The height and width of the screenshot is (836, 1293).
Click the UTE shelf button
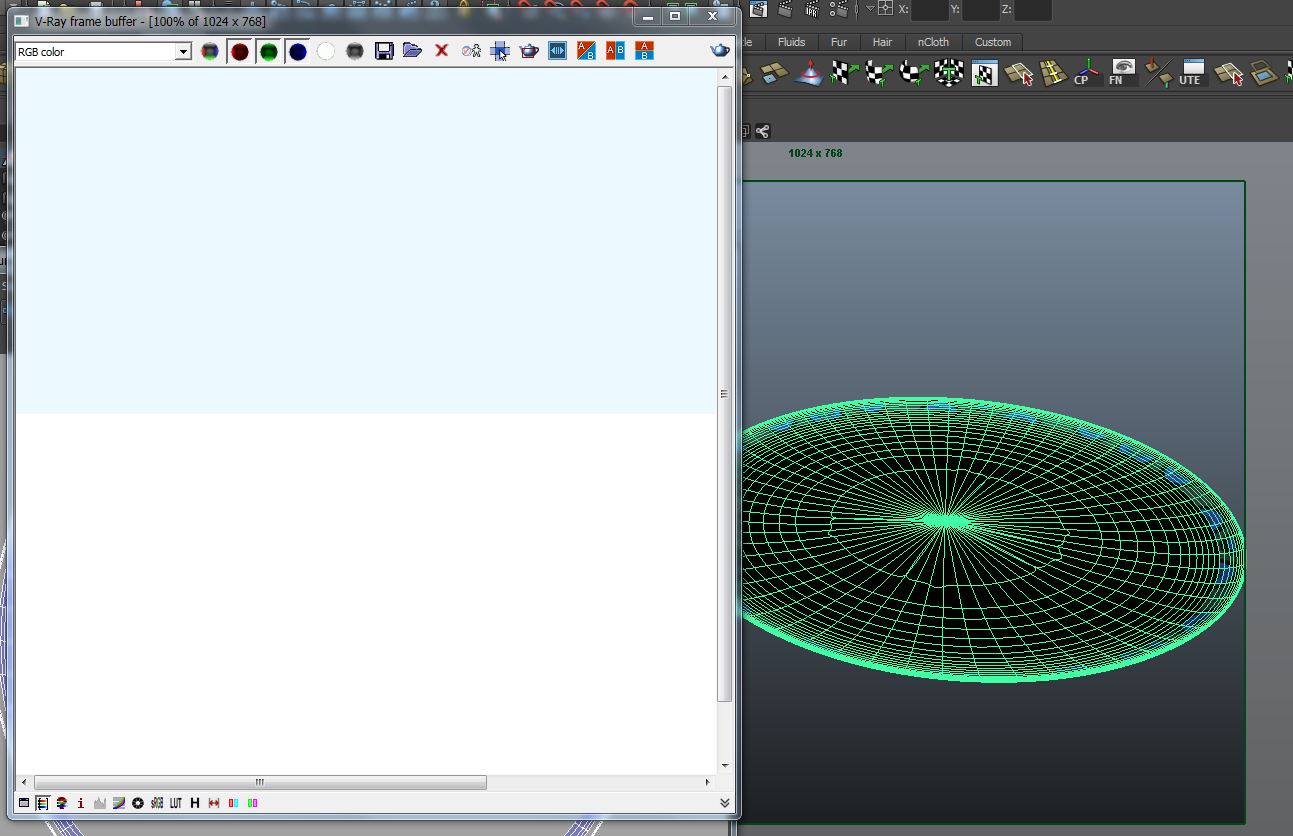1190,73
